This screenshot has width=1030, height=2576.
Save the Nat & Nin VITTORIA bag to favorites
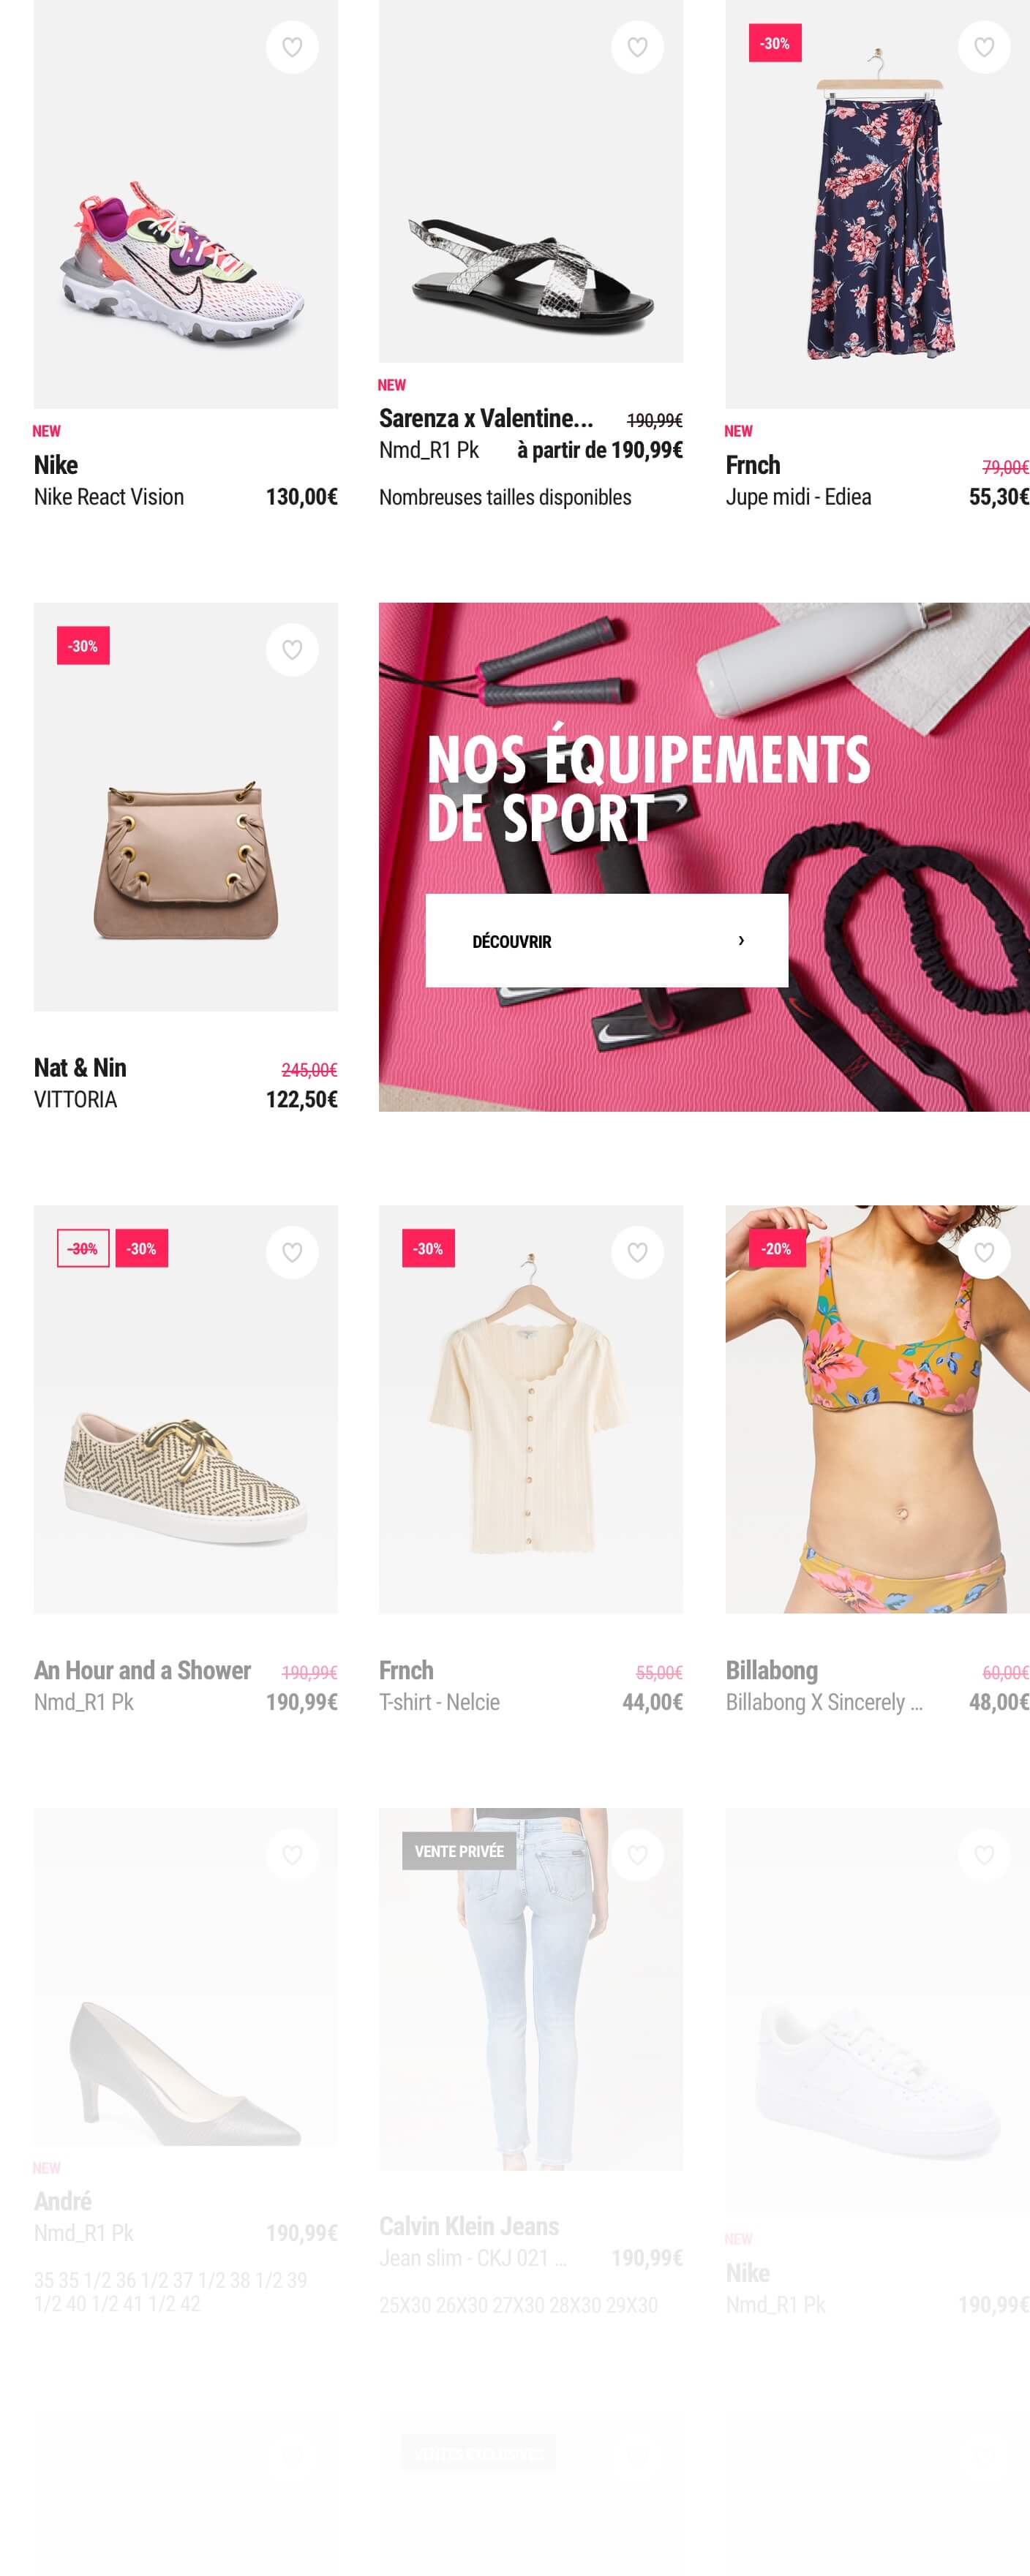tap(292, 650)
